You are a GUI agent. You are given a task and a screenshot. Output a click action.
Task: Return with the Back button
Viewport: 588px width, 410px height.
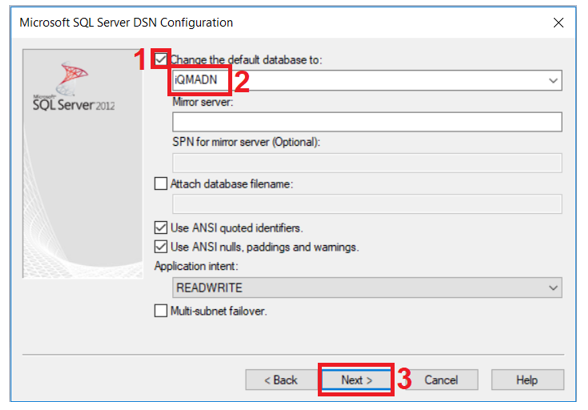[281, 380]
